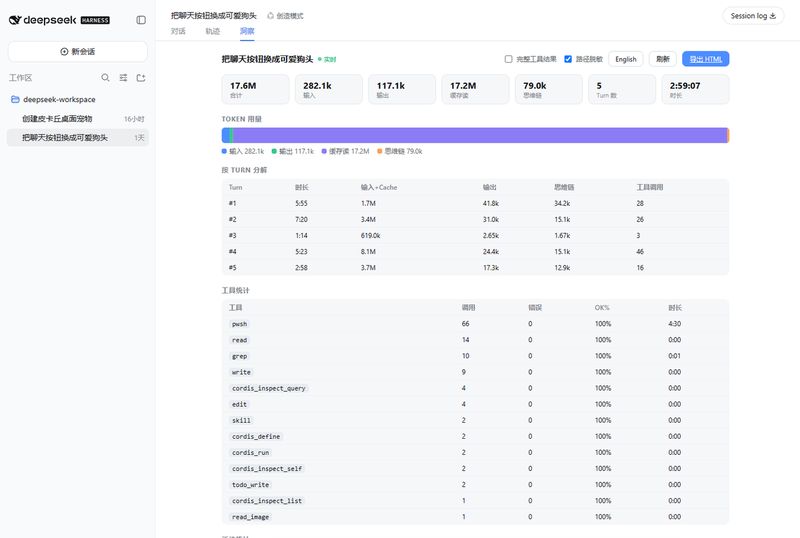Click the purple segment of the token usage bar
800x538 pixels.
(x=480, y=135)
